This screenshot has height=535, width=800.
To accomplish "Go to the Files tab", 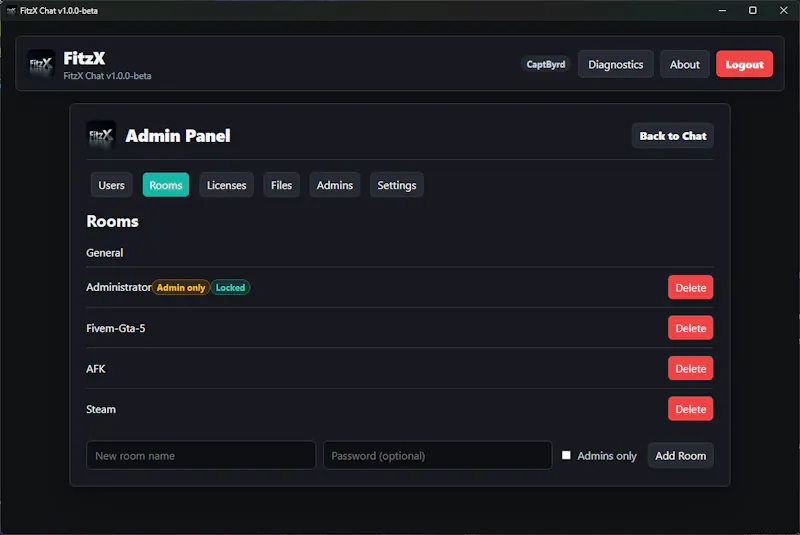I will [282, 185].
